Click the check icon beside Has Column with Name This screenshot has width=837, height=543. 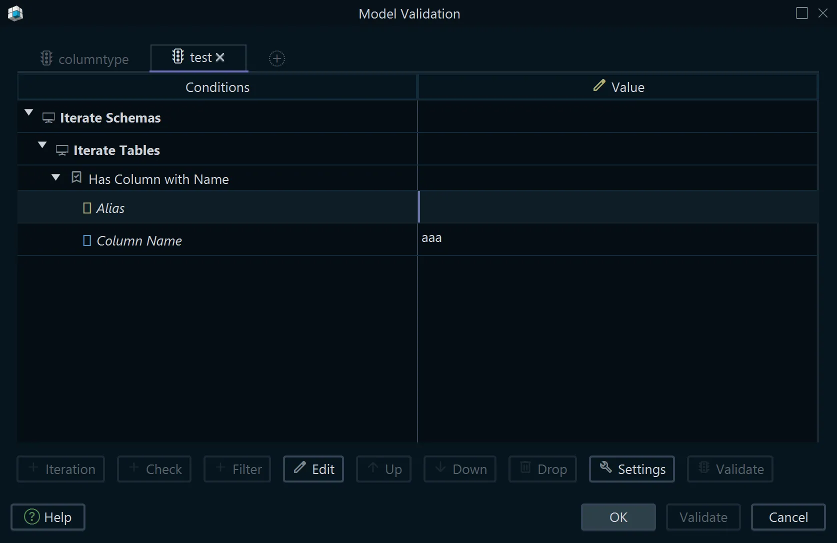point(76,177)
